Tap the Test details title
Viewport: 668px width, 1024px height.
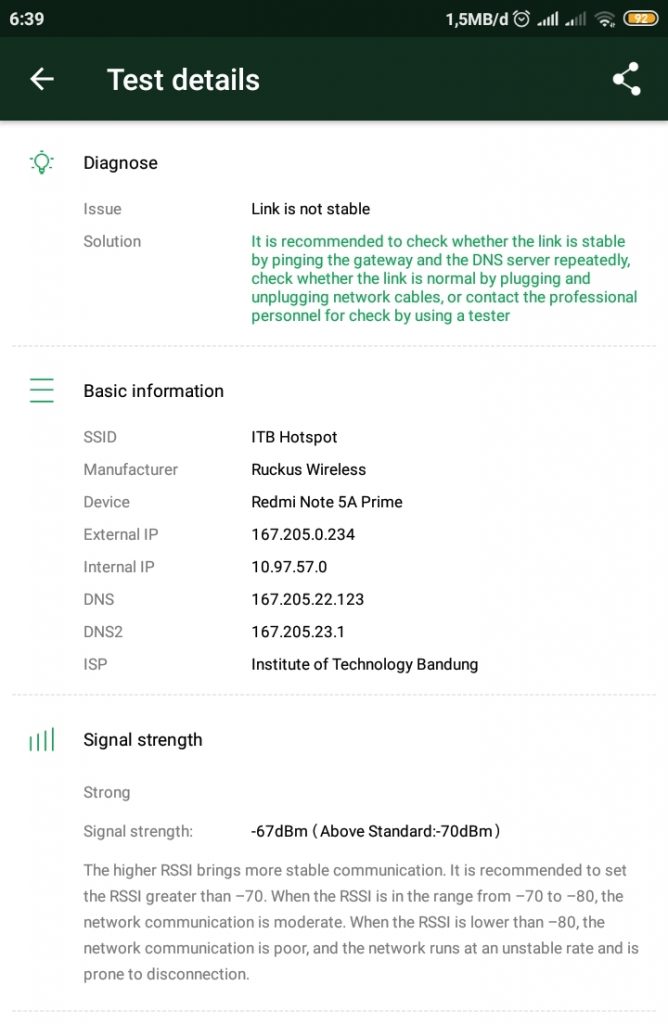pos(183,80)
